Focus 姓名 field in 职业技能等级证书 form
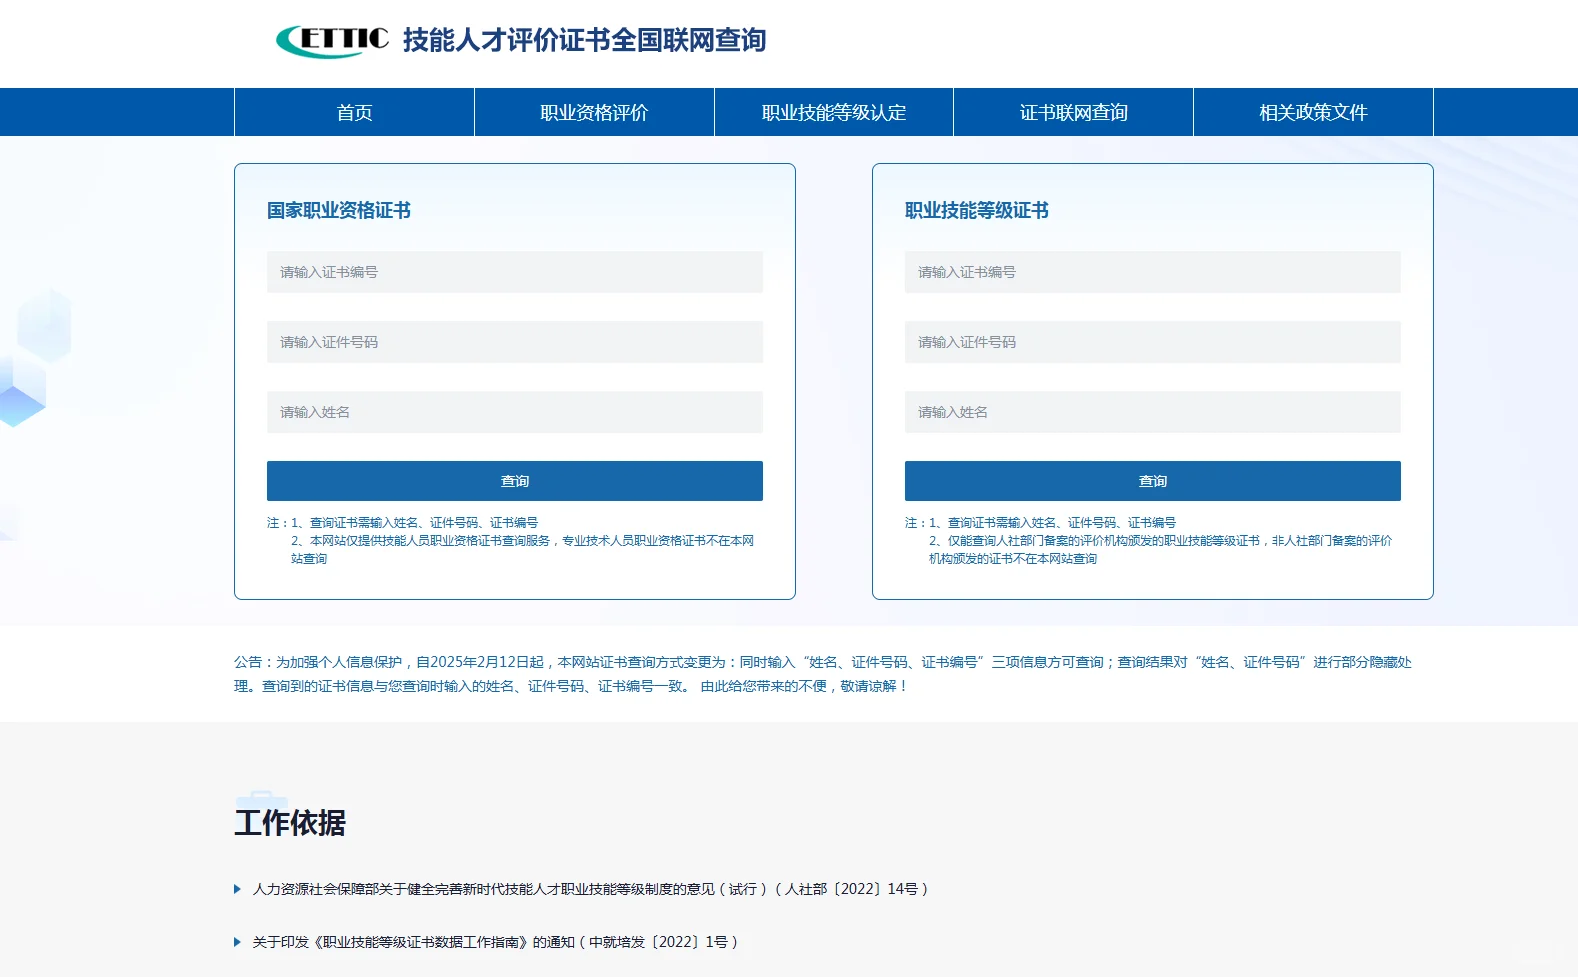The width and height of the screenshot is (1578, 977). point(1153,412)
